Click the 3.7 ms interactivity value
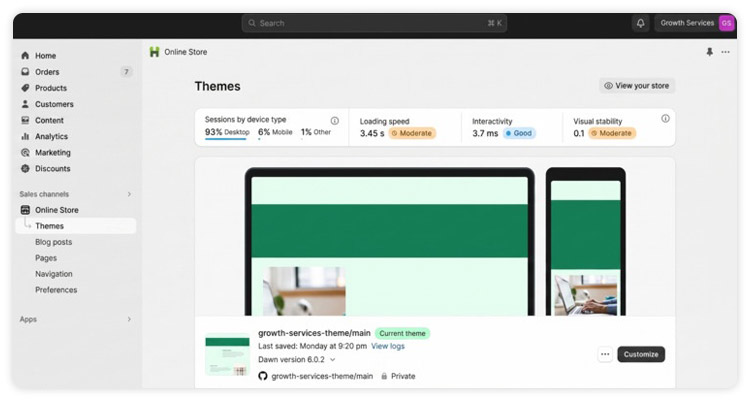 pos(485,133)
